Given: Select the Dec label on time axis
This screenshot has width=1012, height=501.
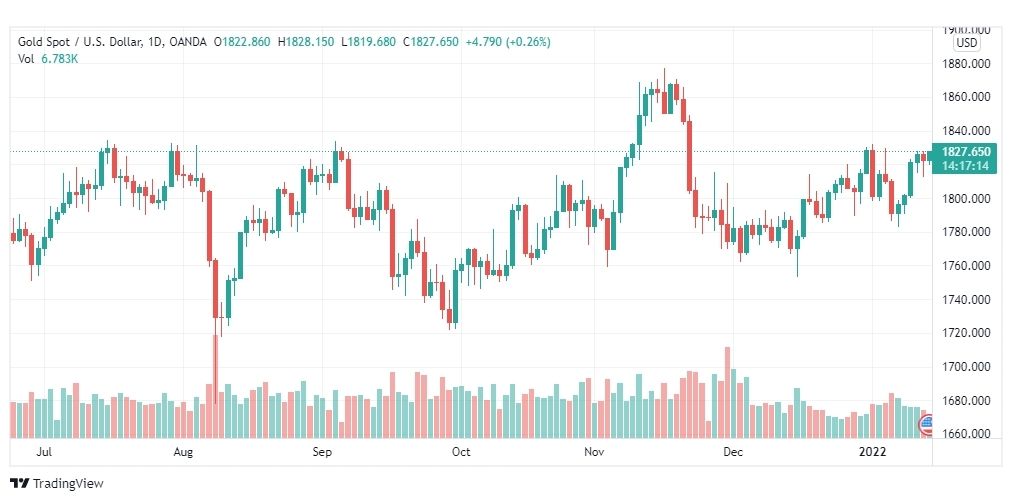Looking at the screenshot, I should point(733,452).
